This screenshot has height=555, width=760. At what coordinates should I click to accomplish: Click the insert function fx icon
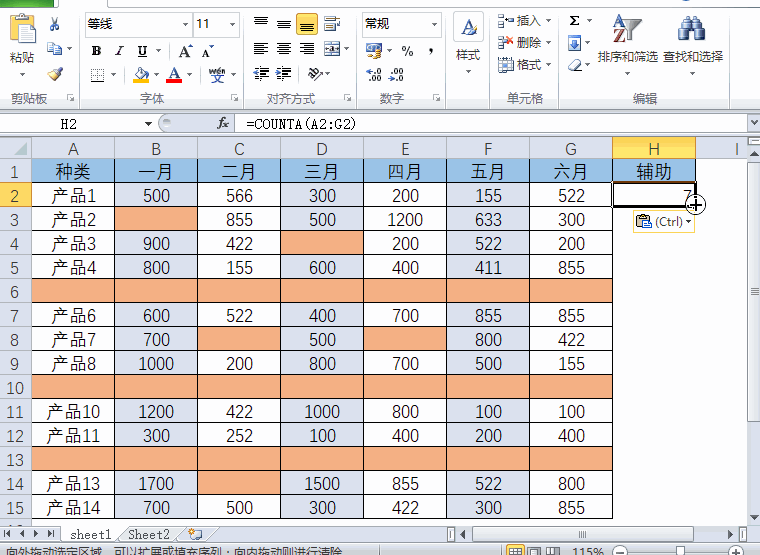222,124
